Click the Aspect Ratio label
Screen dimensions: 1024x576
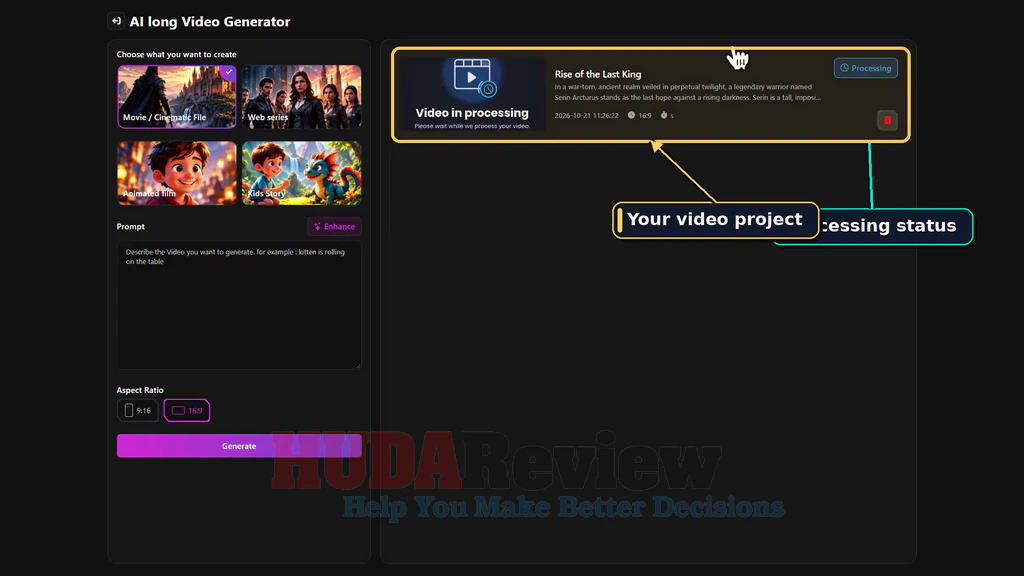[x=140, y=390]
